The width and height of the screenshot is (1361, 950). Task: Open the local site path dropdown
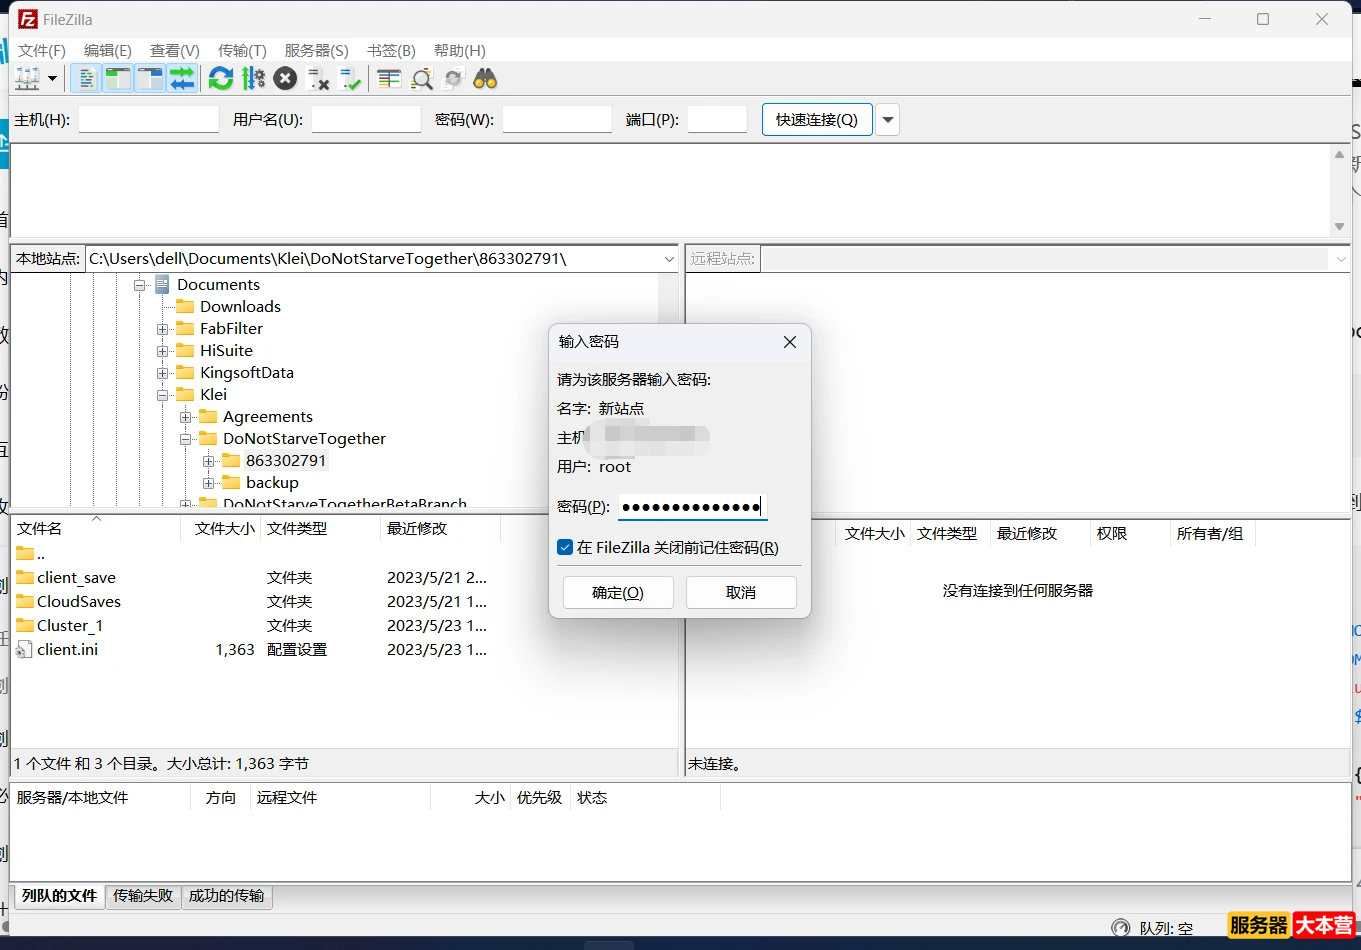pos(669,259)
